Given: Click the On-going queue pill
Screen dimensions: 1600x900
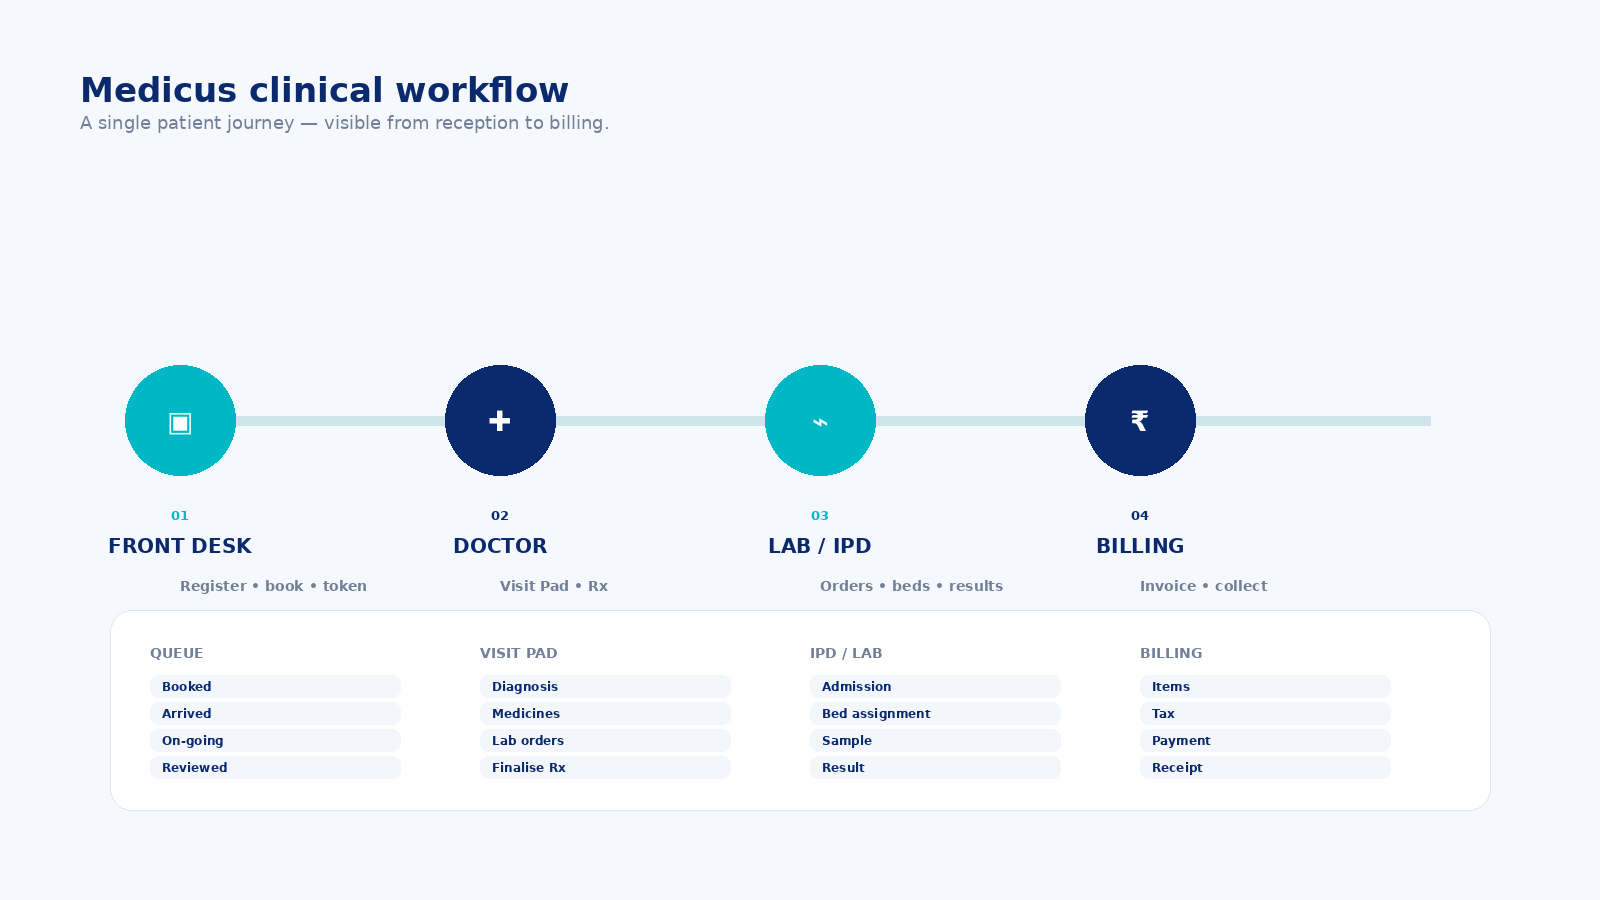Looking at the screenshot, I should click(x=275, y=740).
